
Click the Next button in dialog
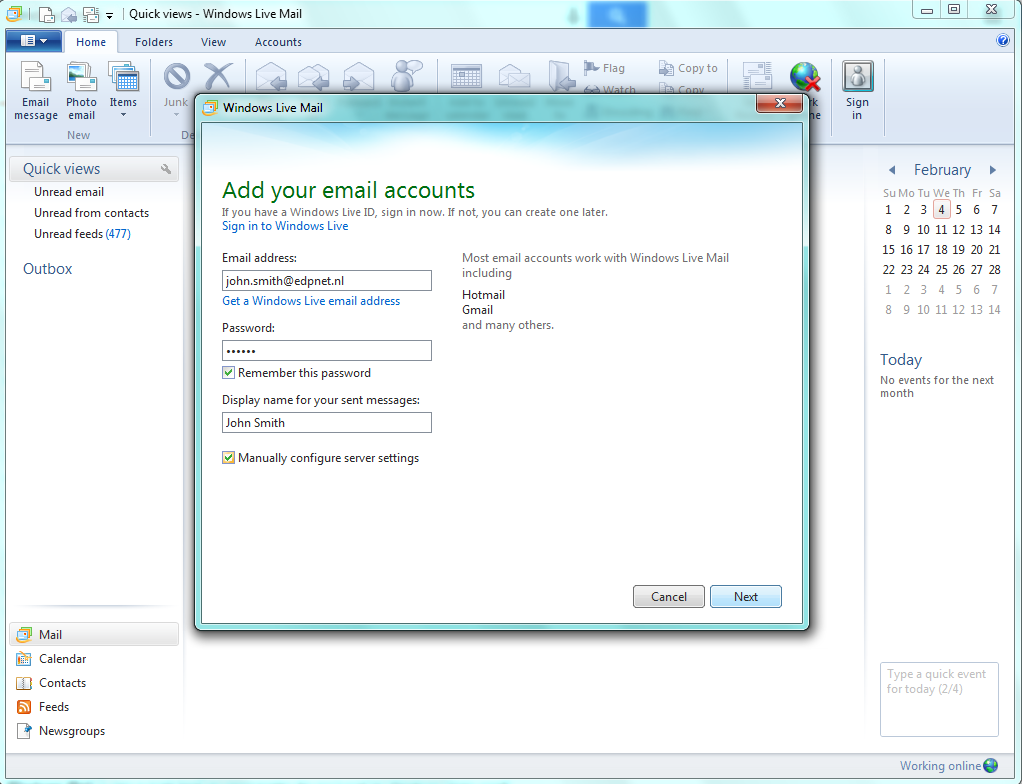tap(746, 596)
